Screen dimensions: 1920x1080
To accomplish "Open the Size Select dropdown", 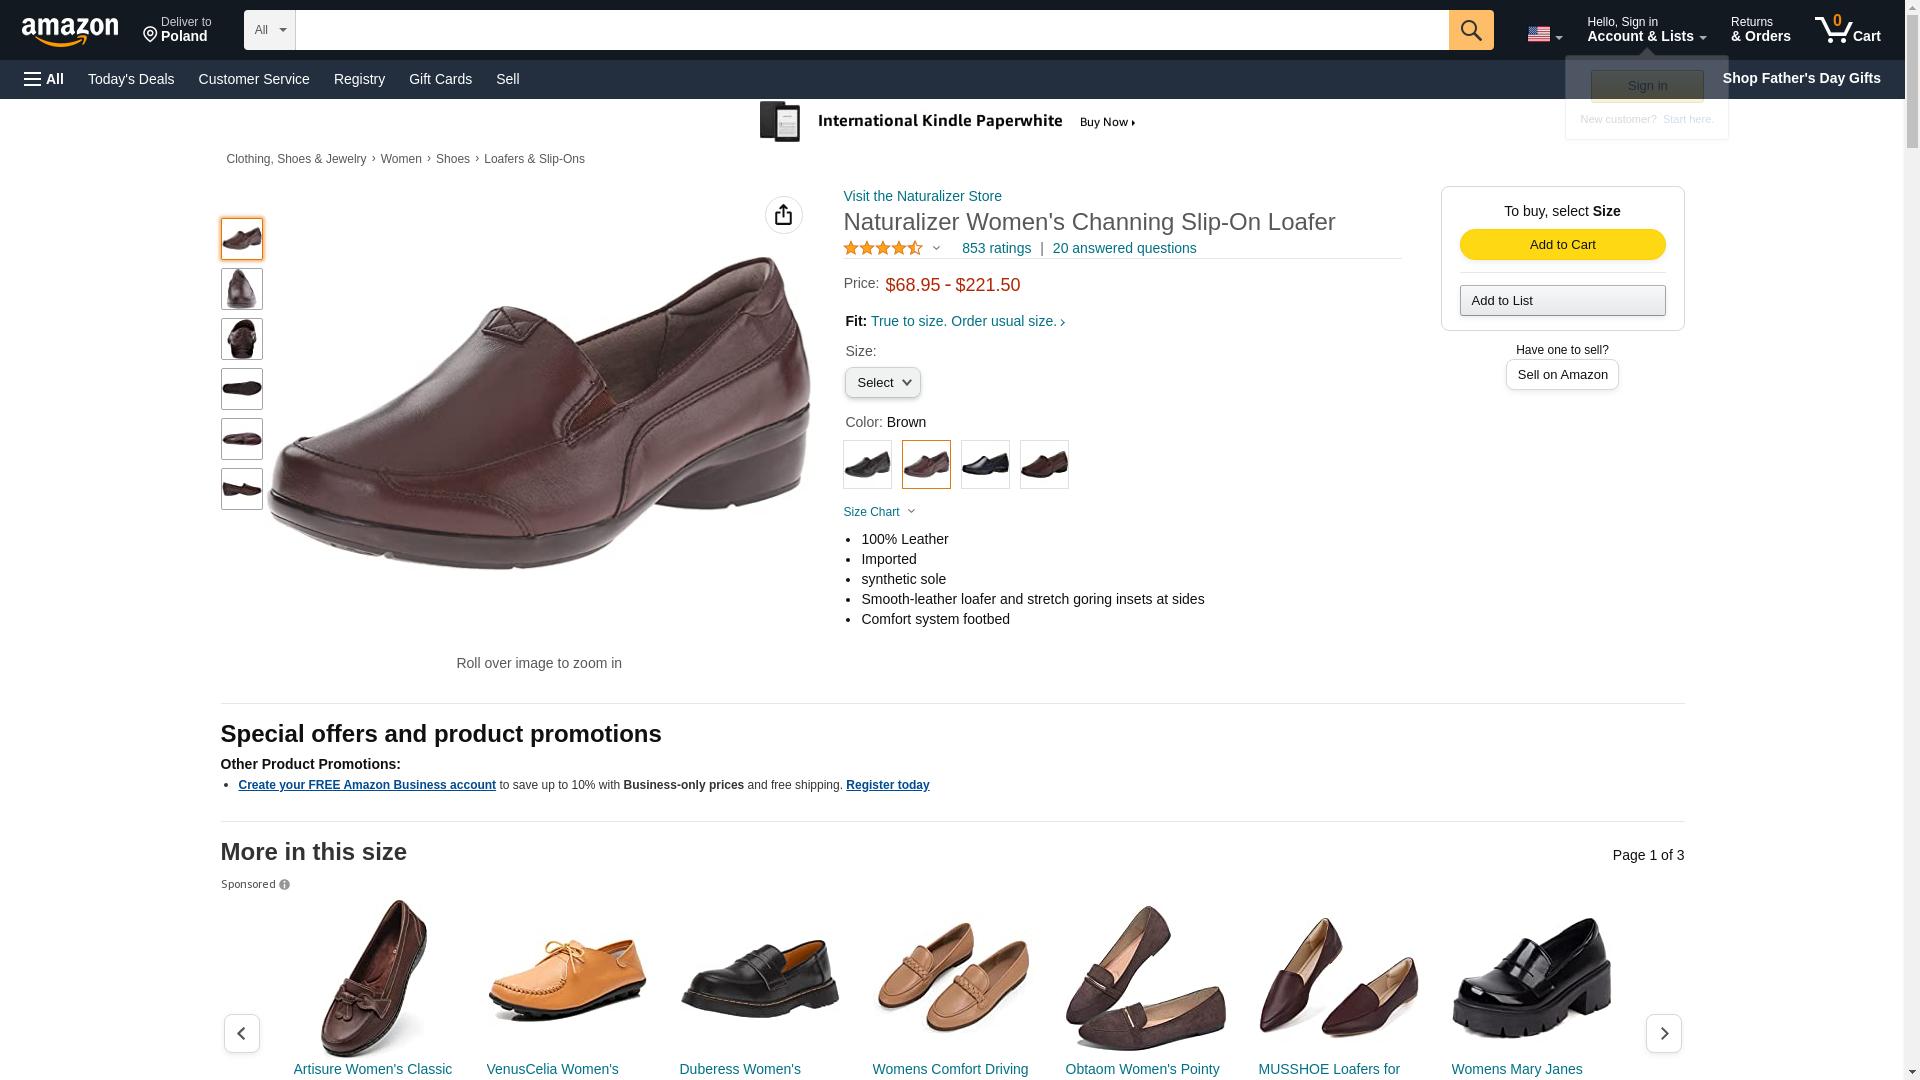I will click(x=882, y=383).
